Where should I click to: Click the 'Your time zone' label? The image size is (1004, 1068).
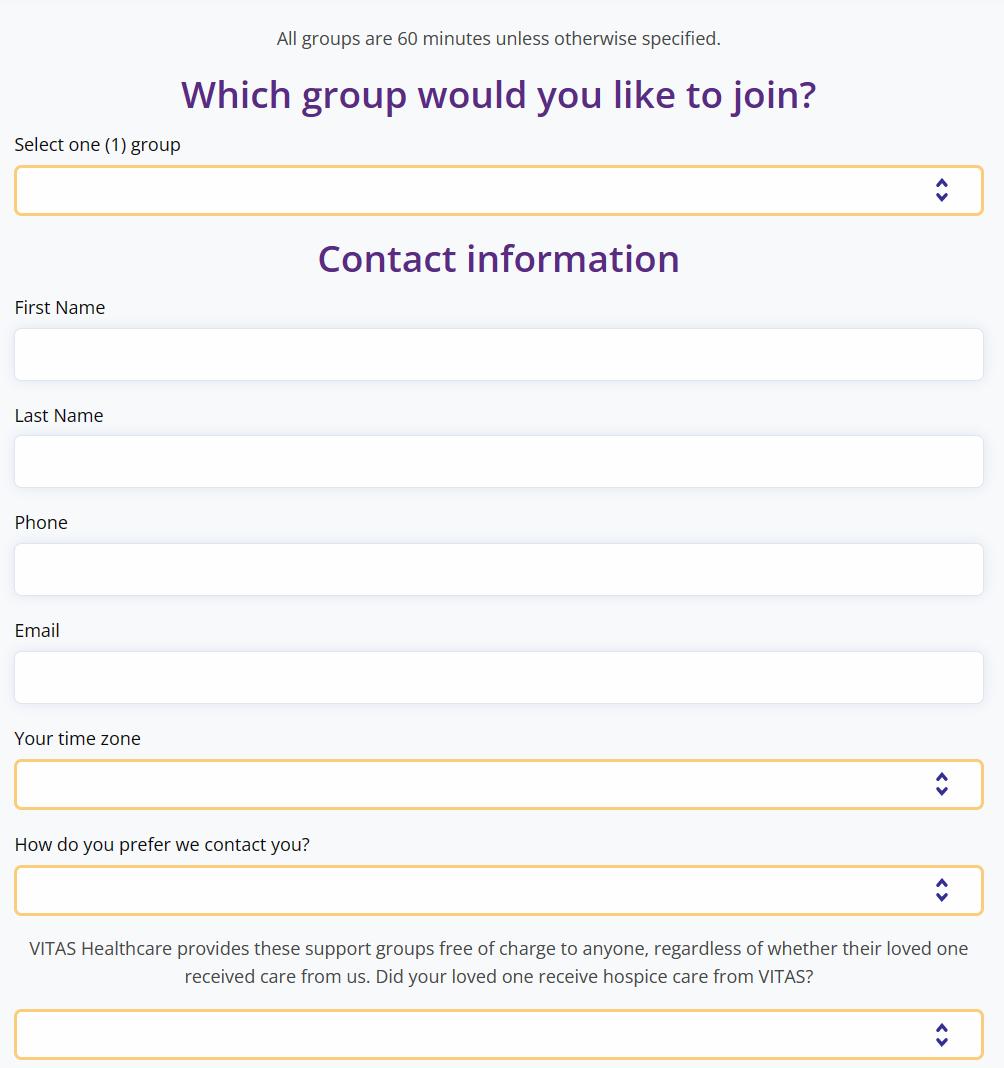(77, 739)
